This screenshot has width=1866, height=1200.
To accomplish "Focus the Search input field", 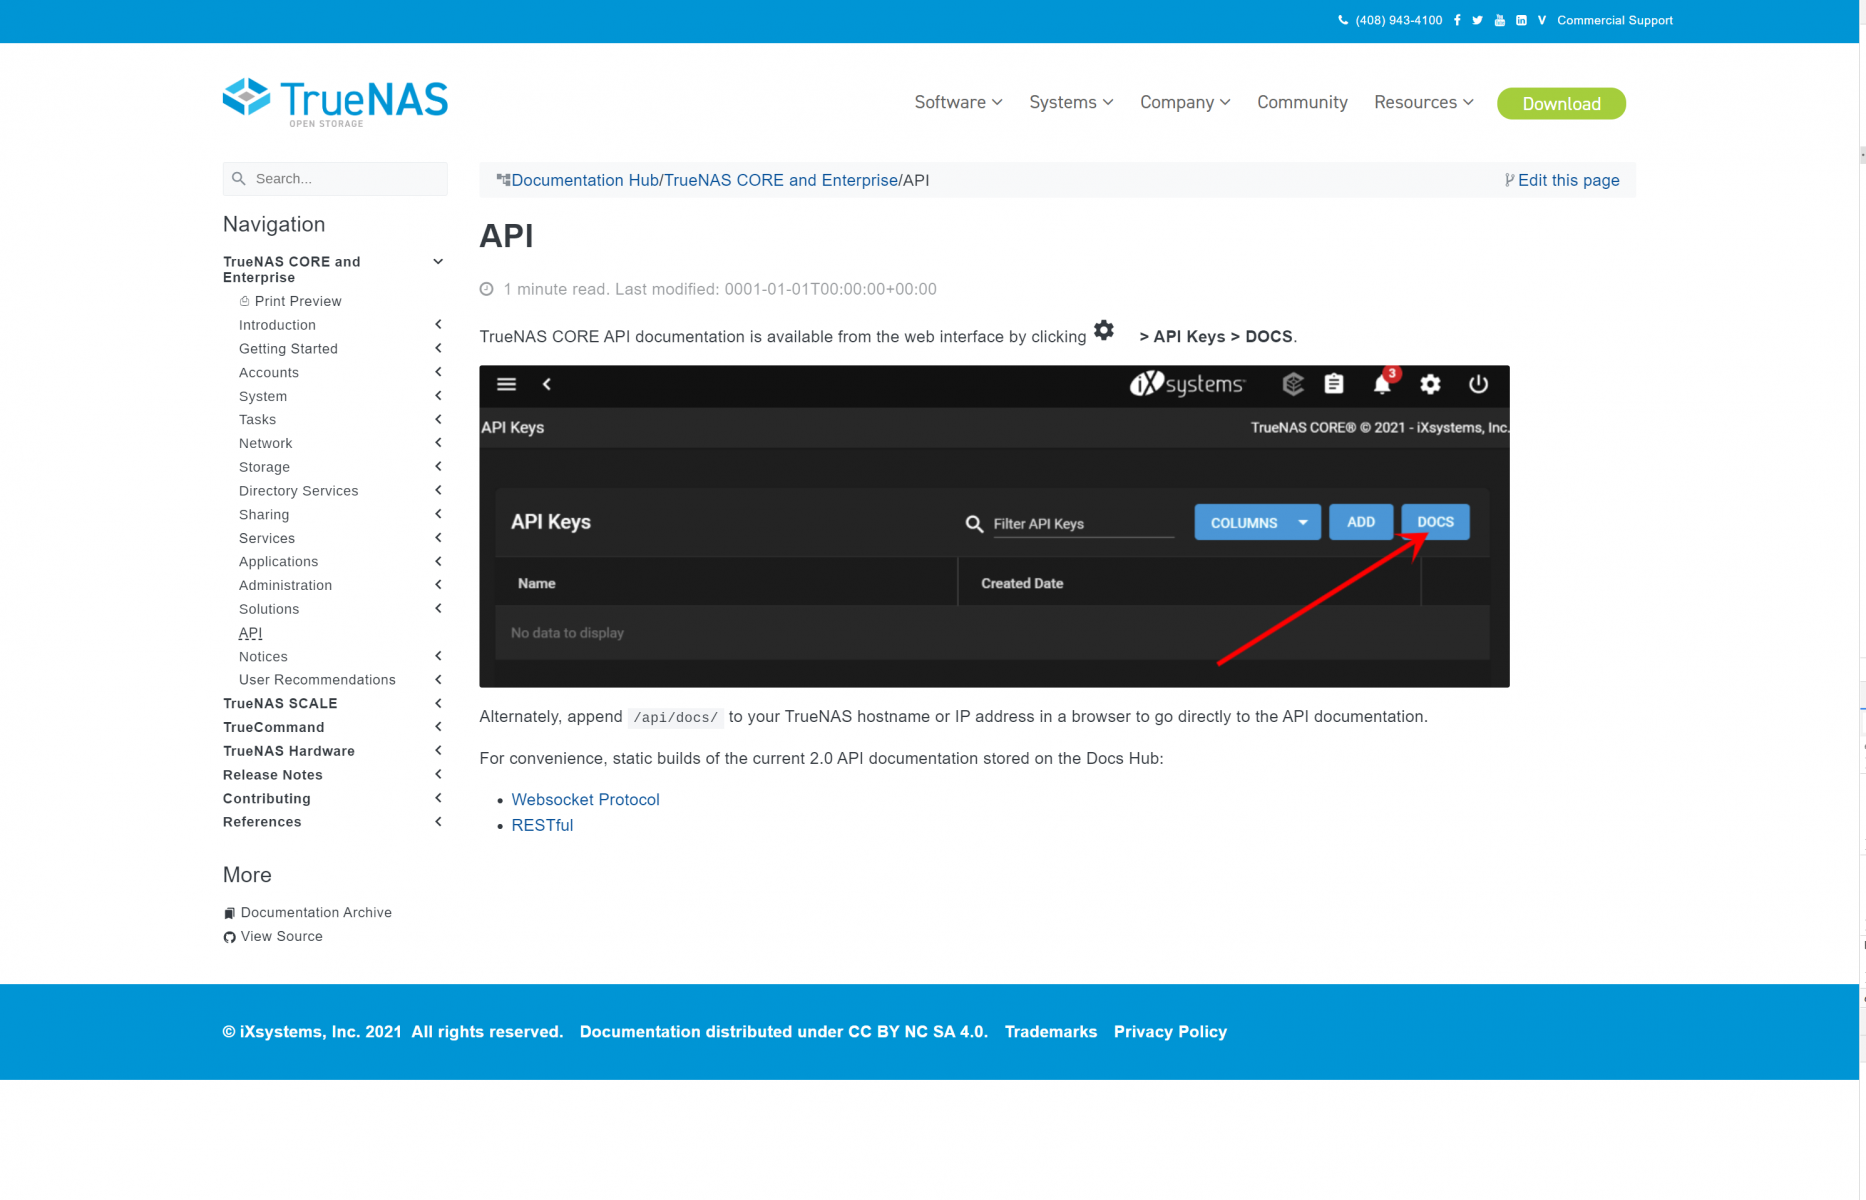I will click(335, 179).
